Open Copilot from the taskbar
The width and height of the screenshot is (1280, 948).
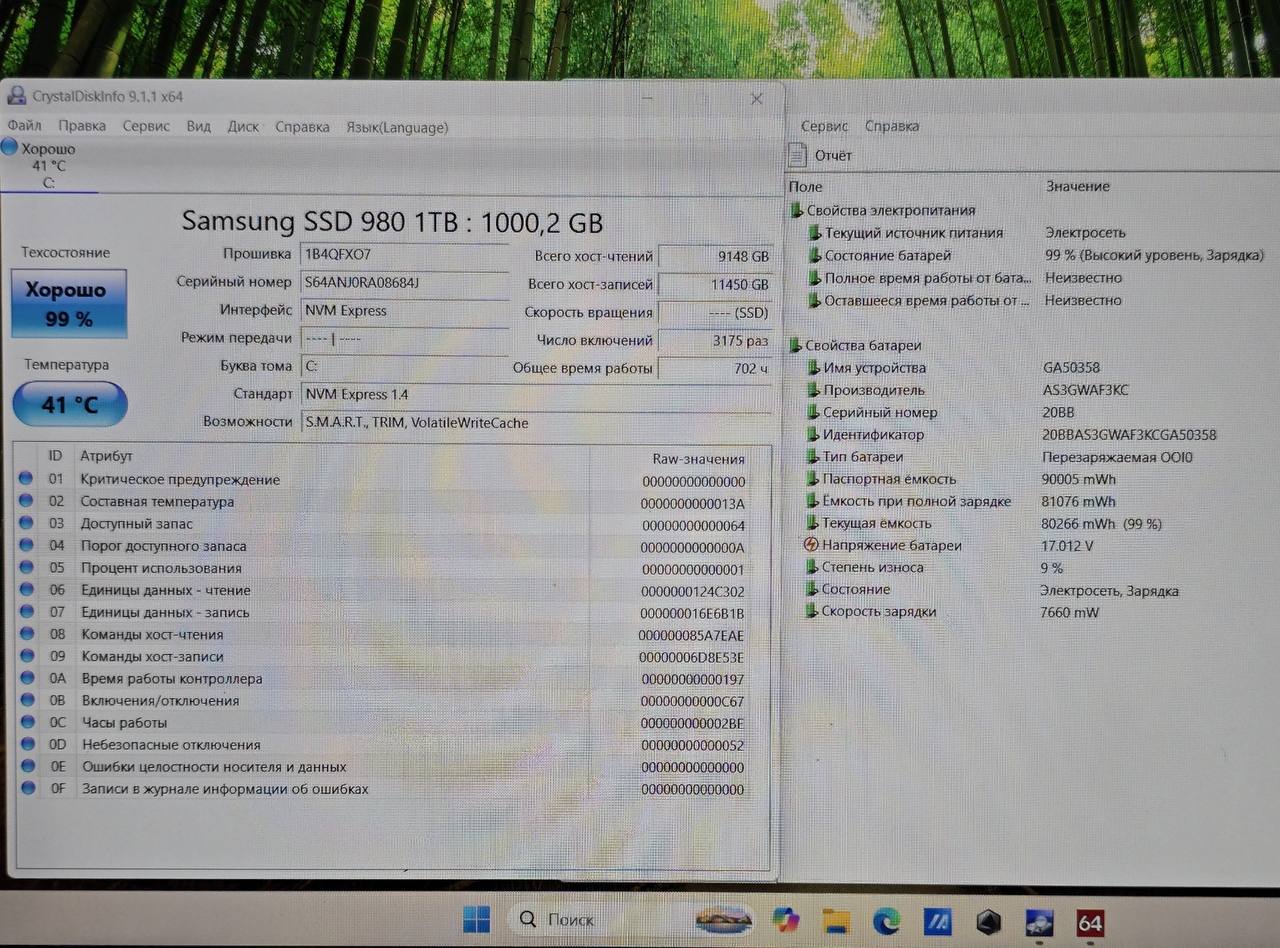pos(785,919)
